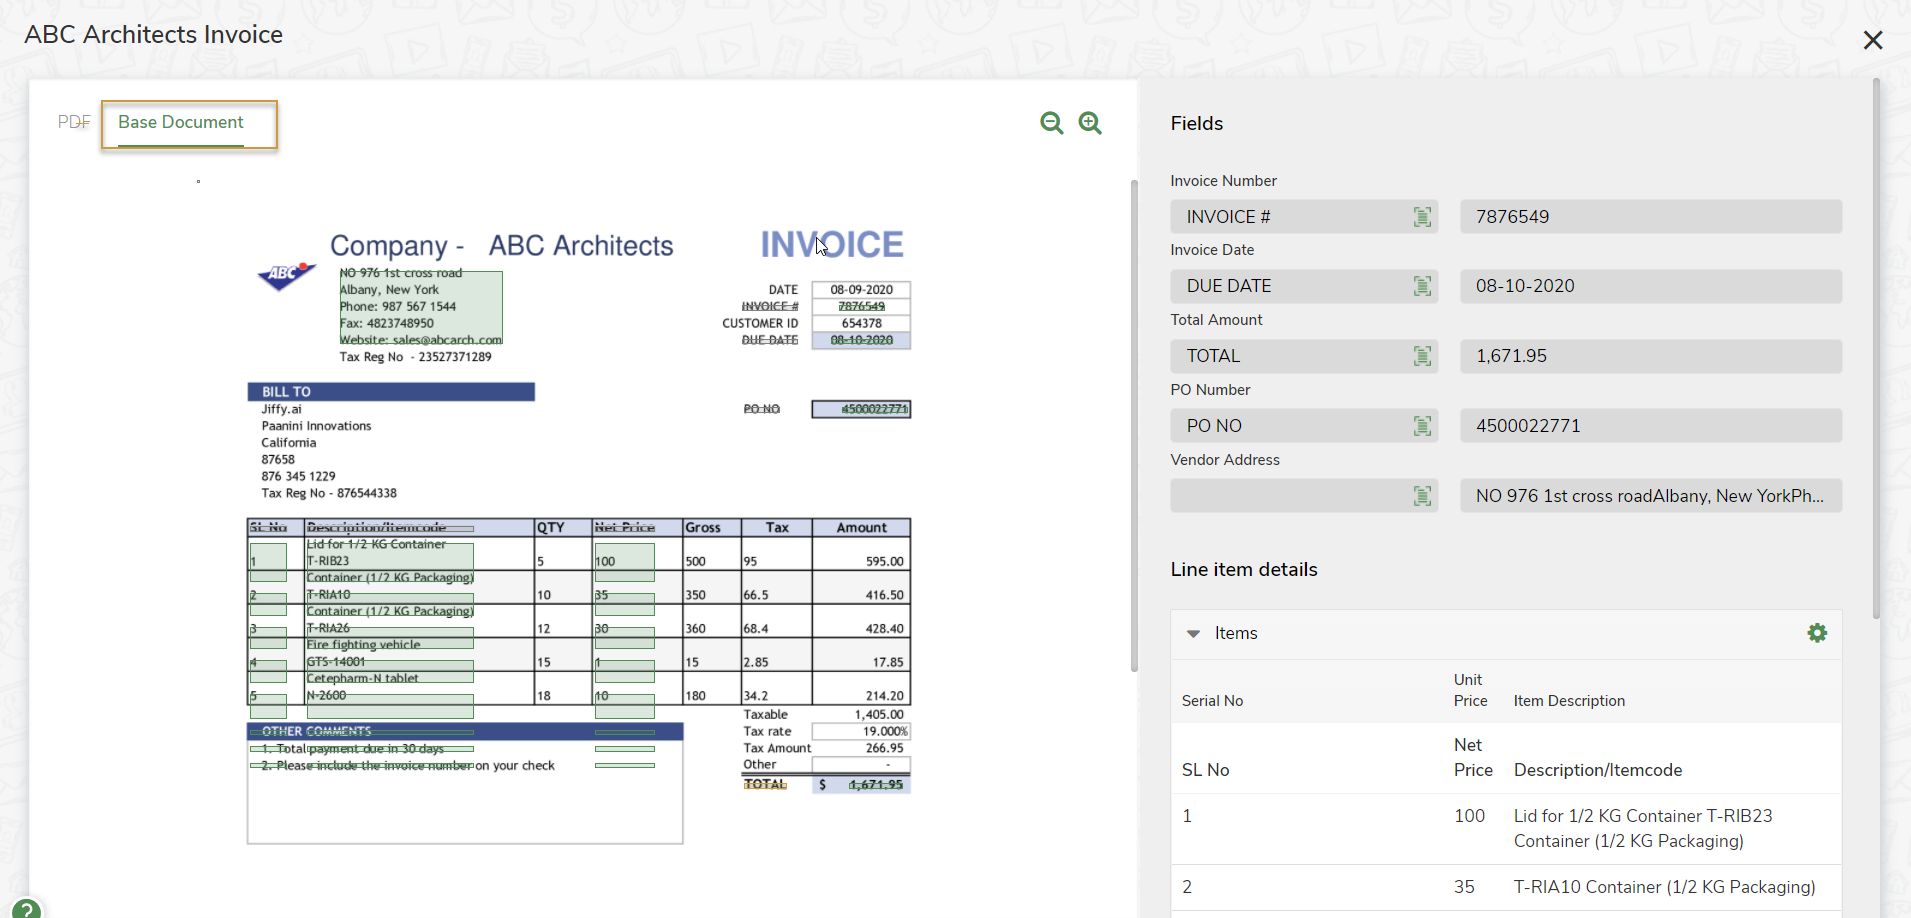The image size is (1911, 918).
Task: Edit the invoice date value 08-10-2020
Action: click(1651, 286)
